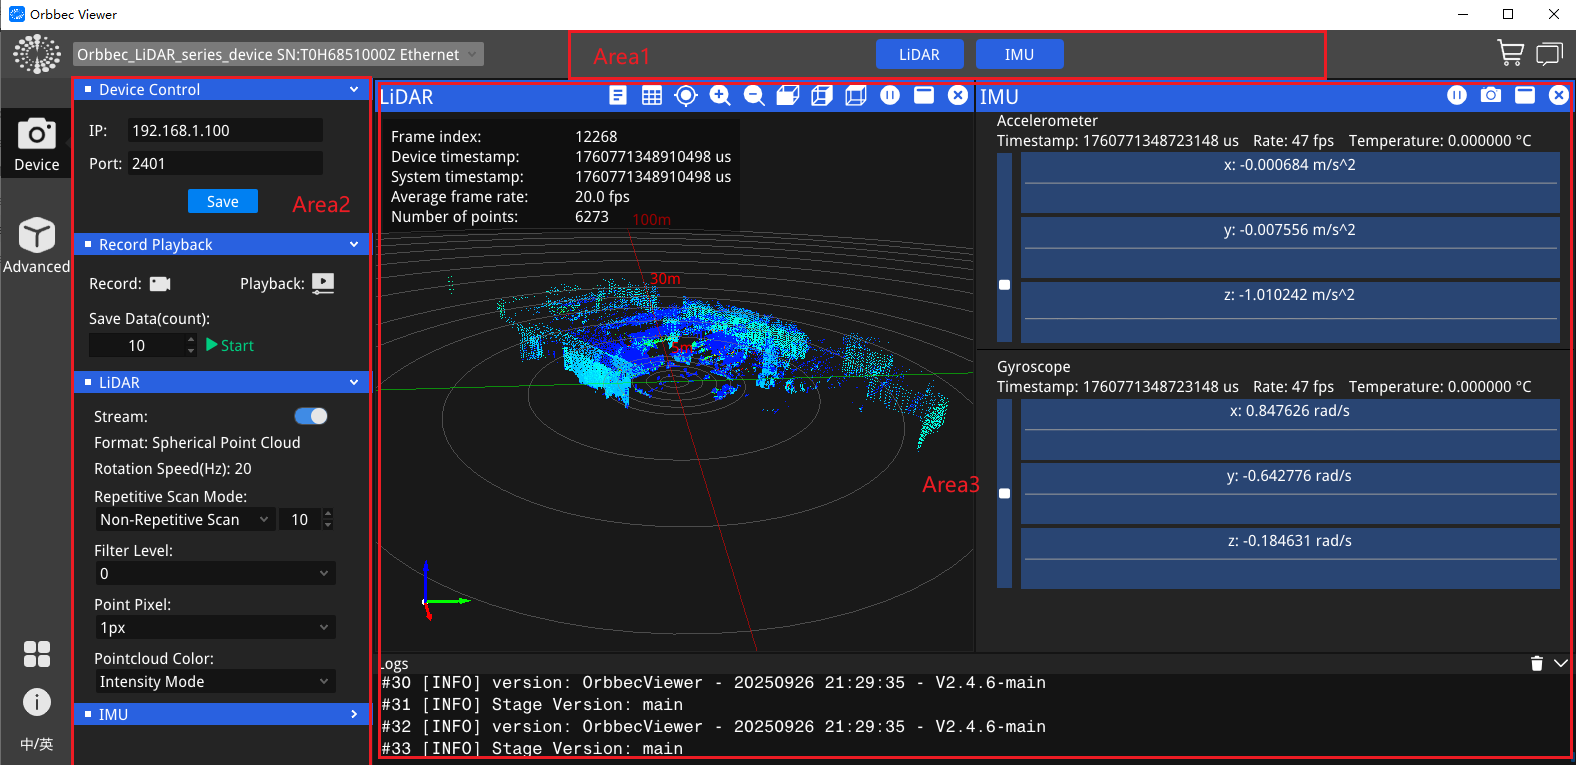The image size is (1576, 765).
Task: Click the Record camera icon
Action: pyautogui.click(x=160, y=284)
